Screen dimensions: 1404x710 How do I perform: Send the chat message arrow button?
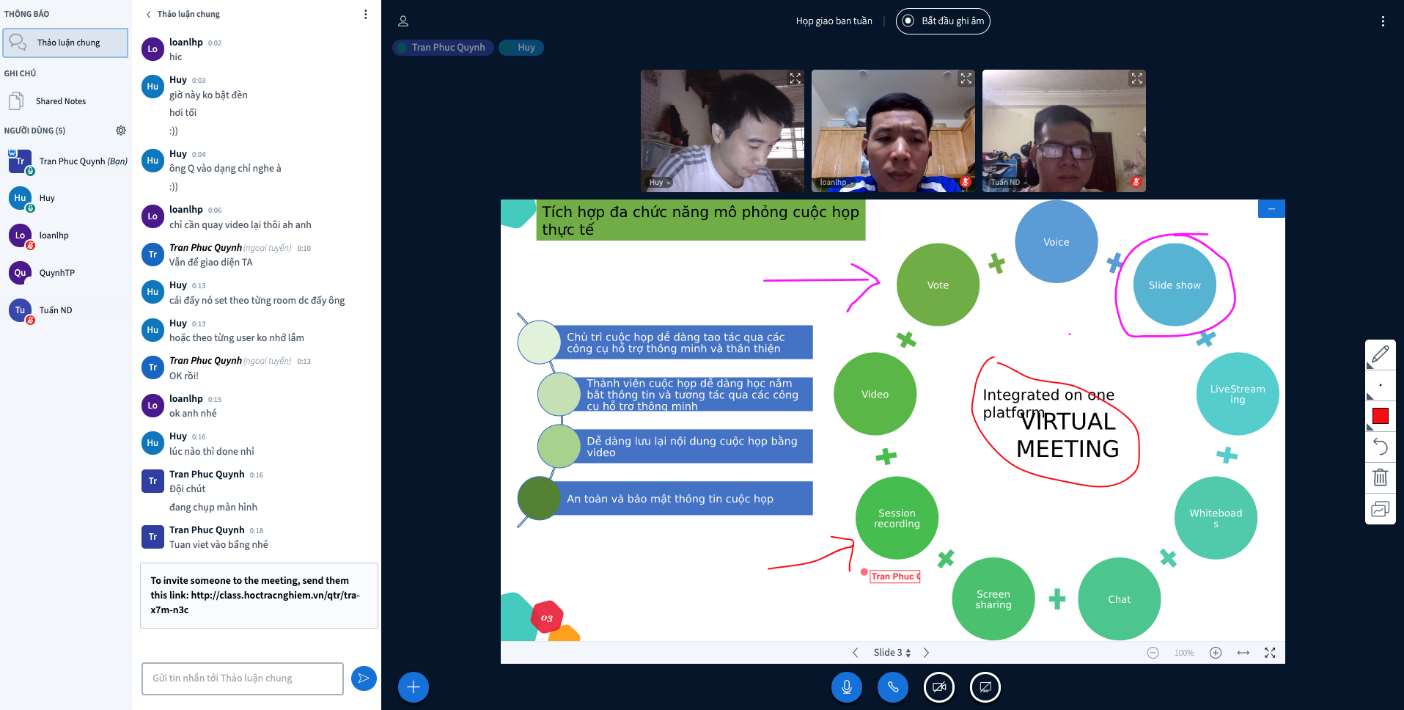363,679
